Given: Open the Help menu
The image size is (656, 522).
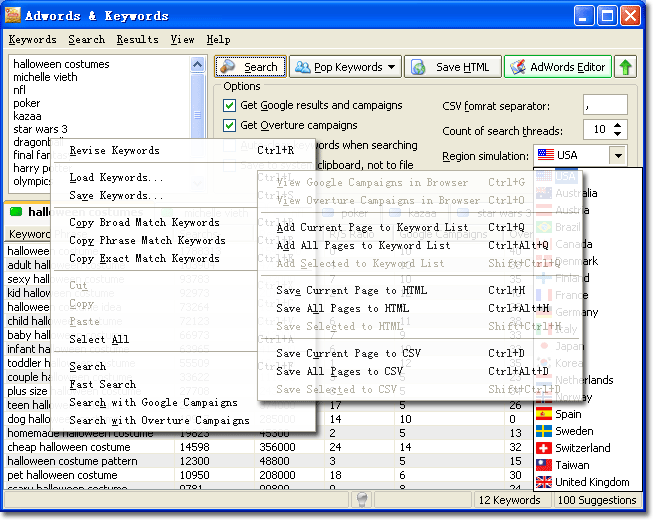Looking at the screenshot, I should [218, 39].
